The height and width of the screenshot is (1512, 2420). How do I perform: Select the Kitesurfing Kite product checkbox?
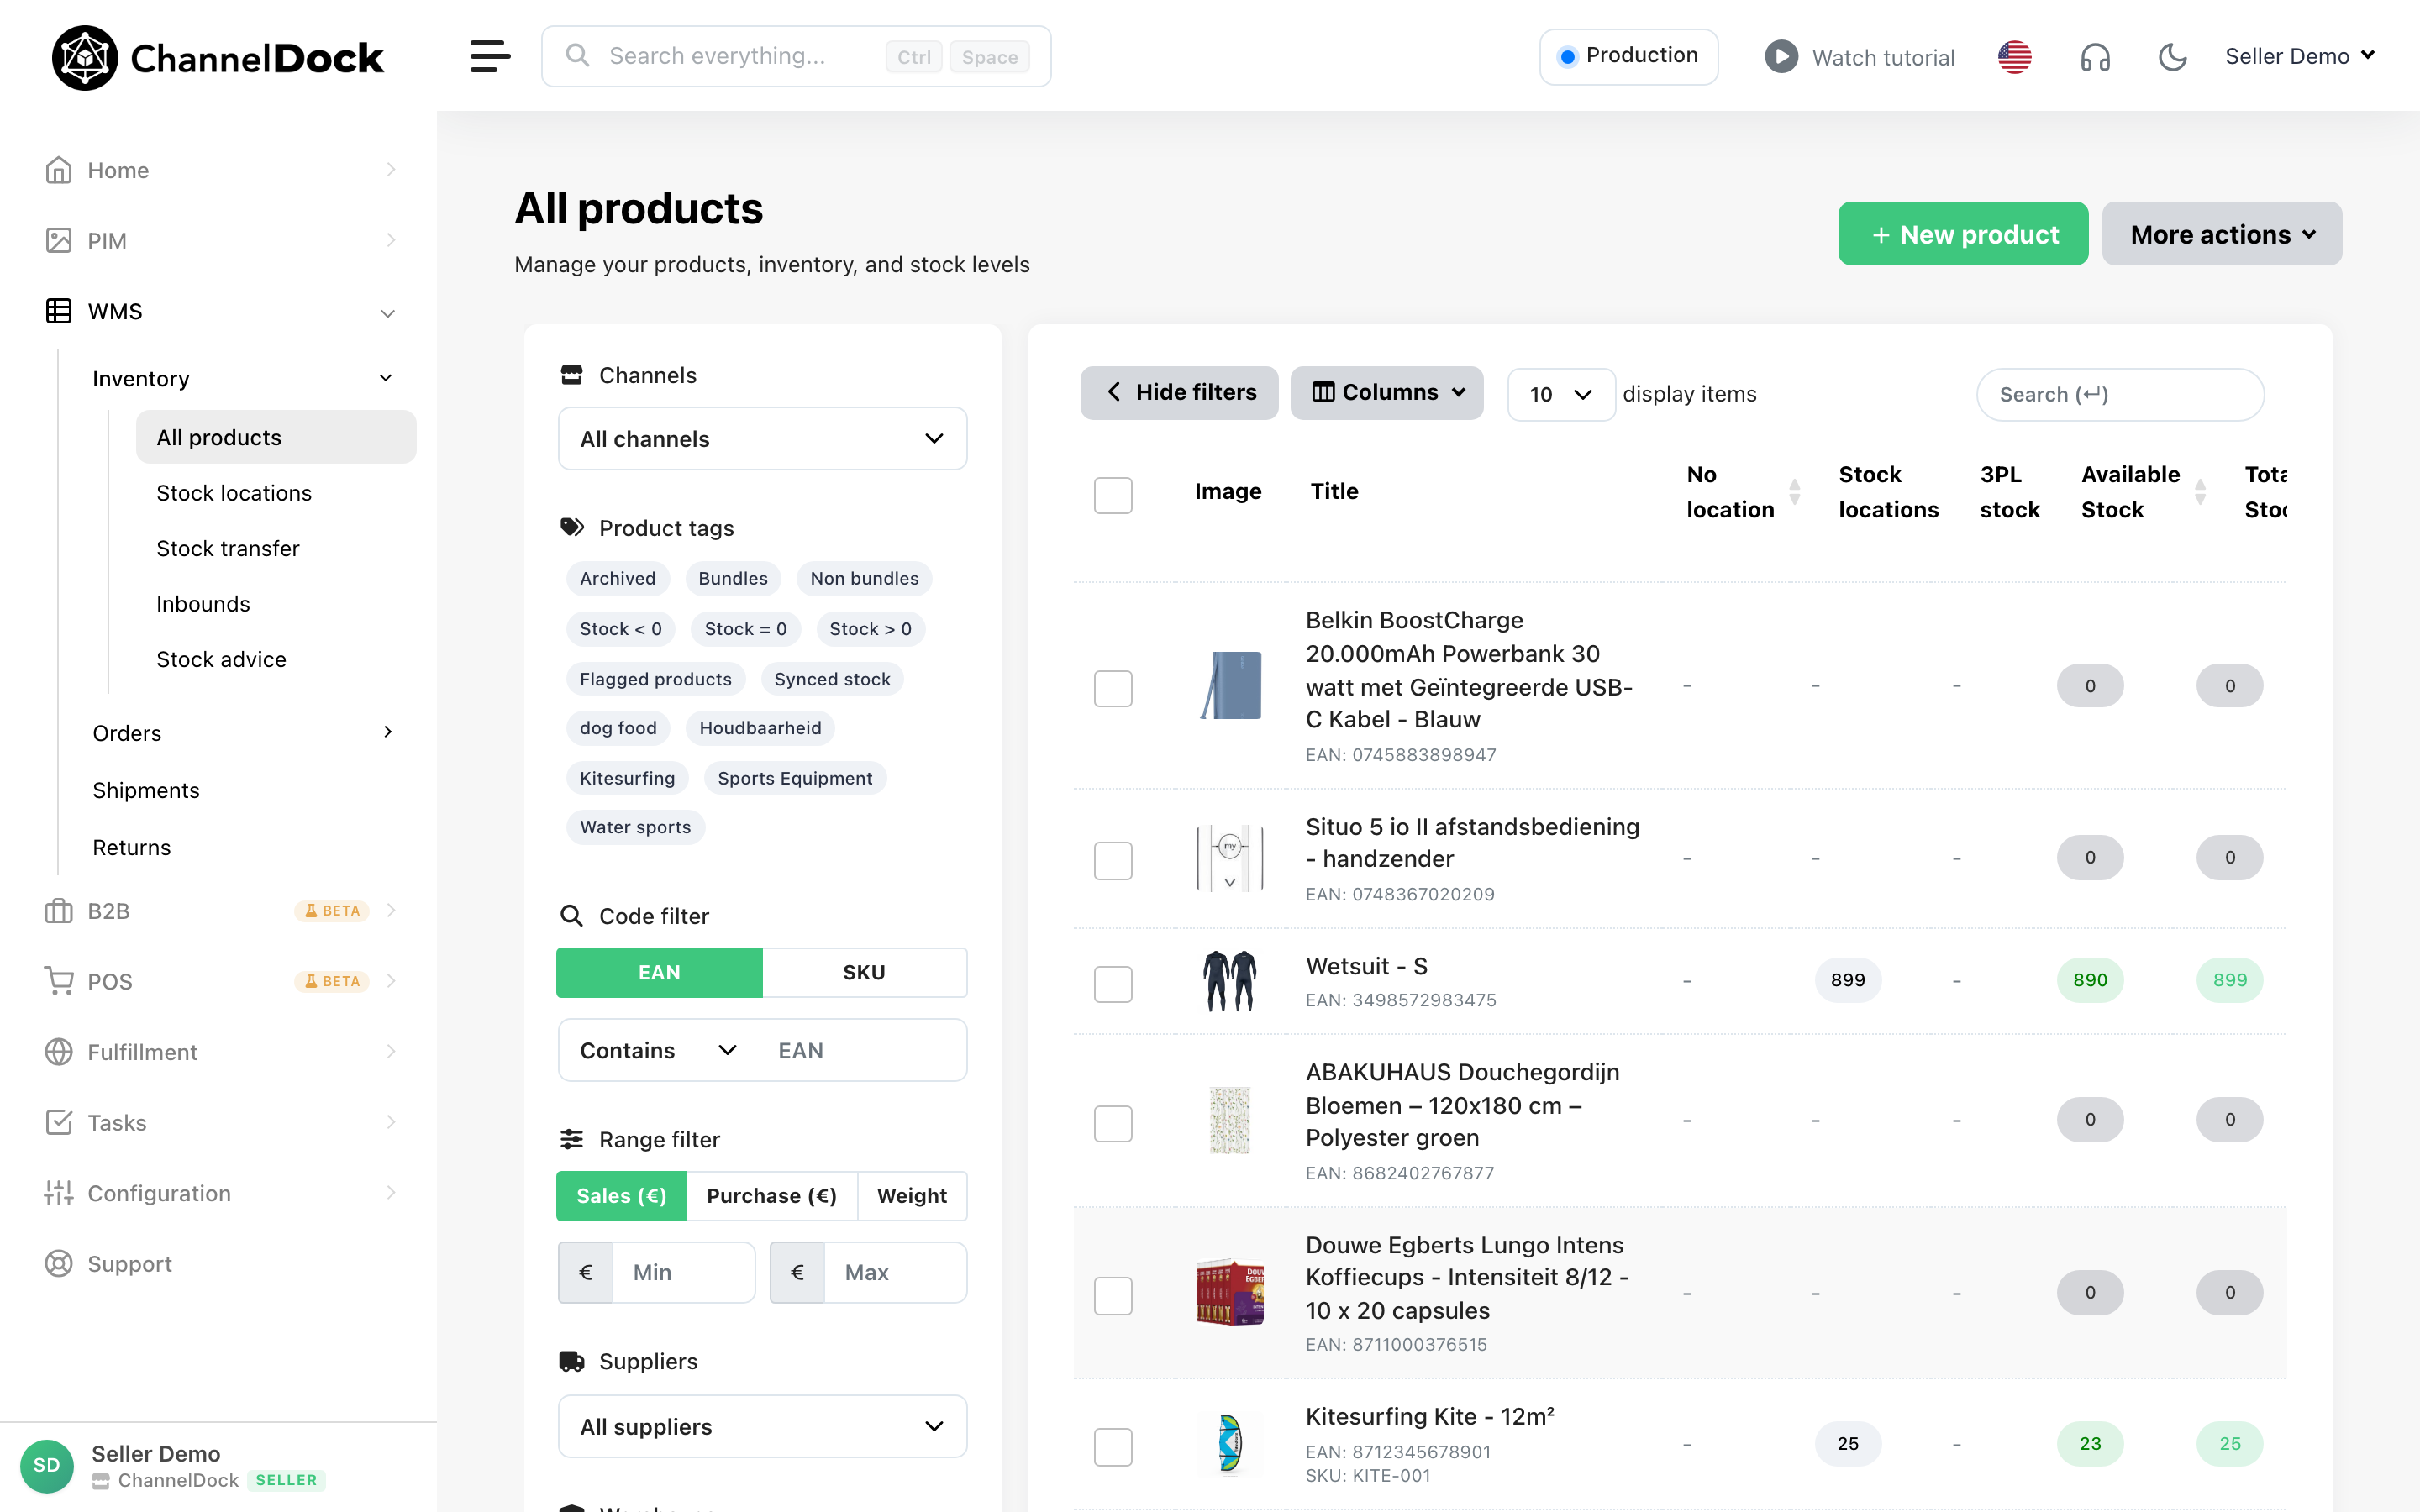click(x=1113, y=1447)
